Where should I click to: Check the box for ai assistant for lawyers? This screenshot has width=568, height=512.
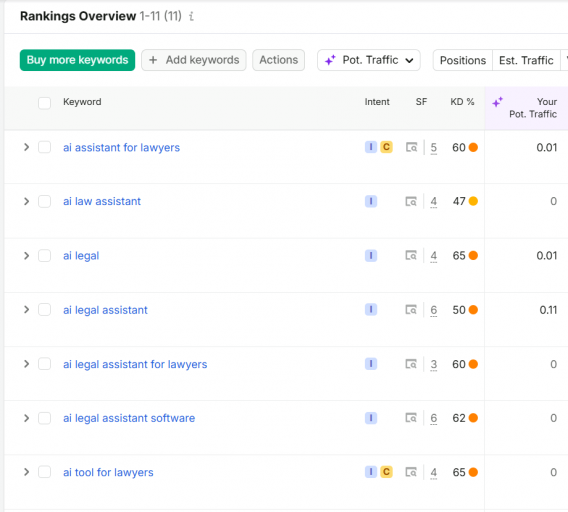pos(45,147)
